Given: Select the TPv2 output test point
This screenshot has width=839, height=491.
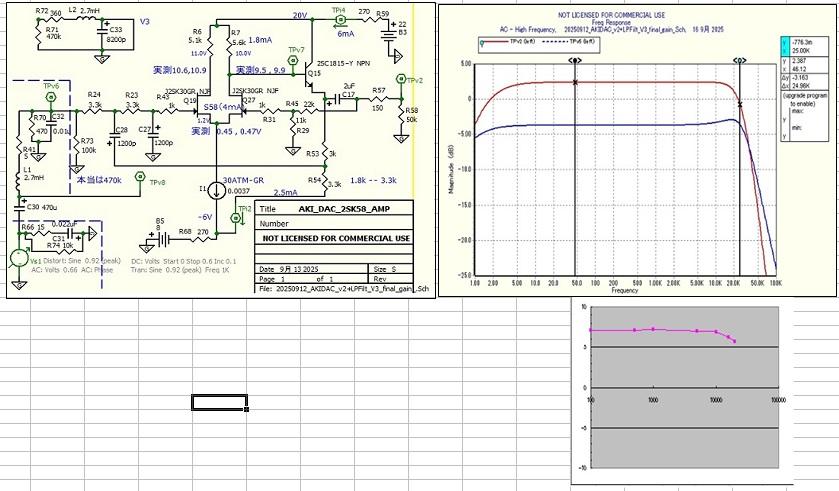Looking at the screenshot, I should pyautogui.click(x=401, y=78).
